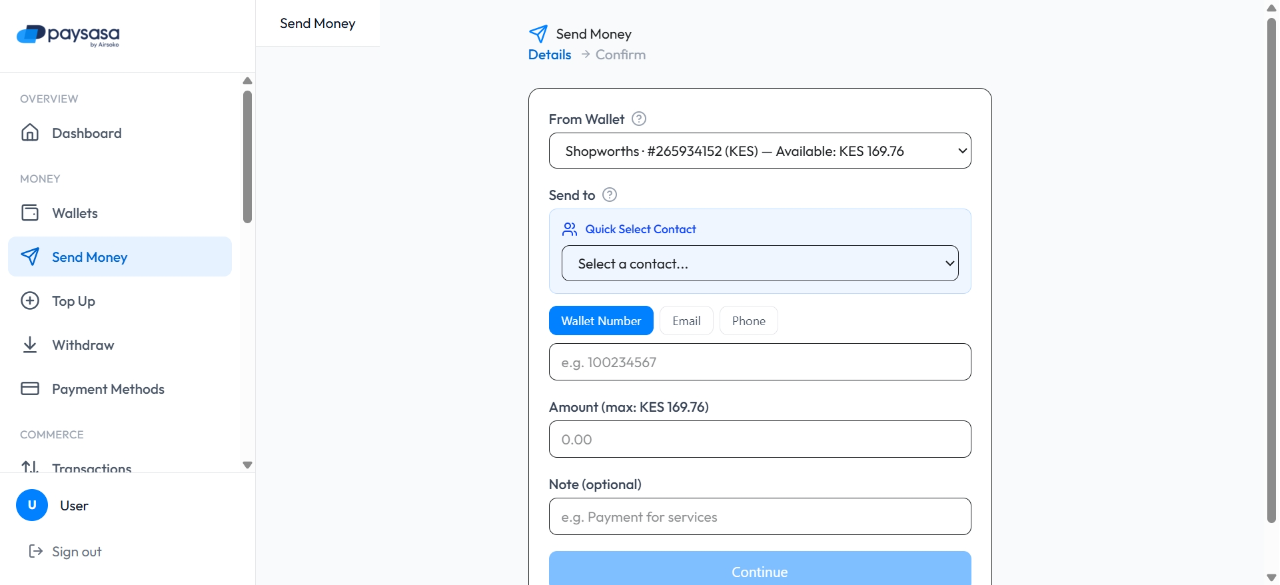Click the Amount (max: KES 169.76) label

pyautogui.click(x=629, y=407)
